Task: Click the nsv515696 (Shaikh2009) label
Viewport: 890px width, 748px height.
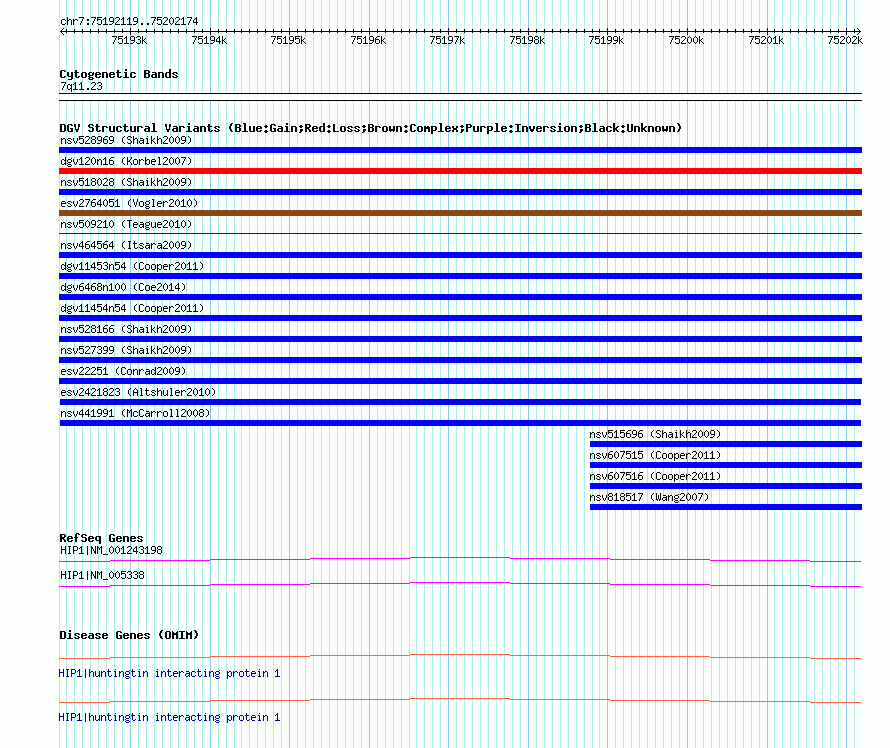Action: (655, 434)
